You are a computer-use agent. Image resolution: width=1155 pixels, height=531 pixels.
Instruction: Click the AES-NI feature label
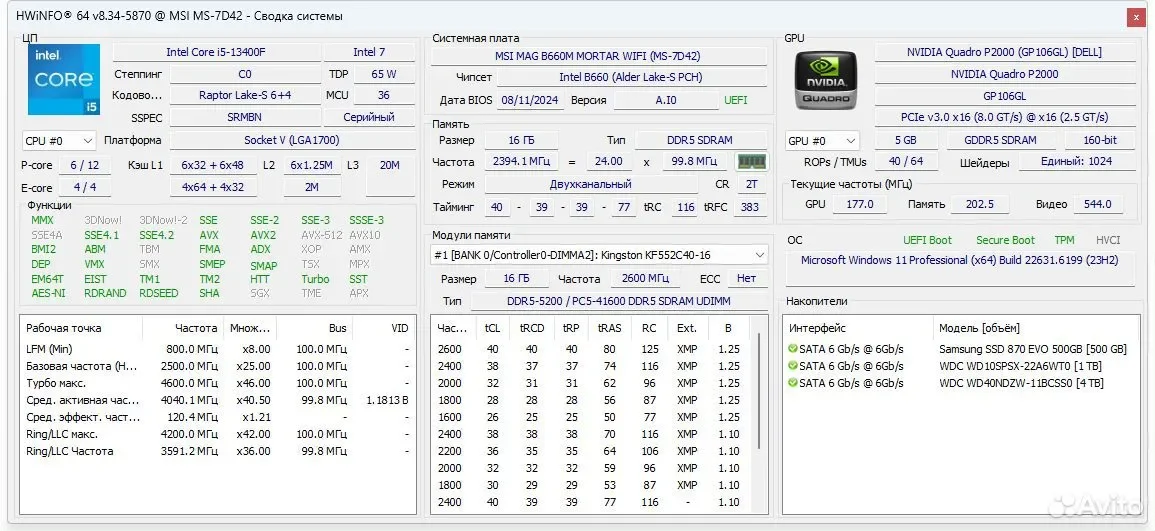(x=48, y=293)
